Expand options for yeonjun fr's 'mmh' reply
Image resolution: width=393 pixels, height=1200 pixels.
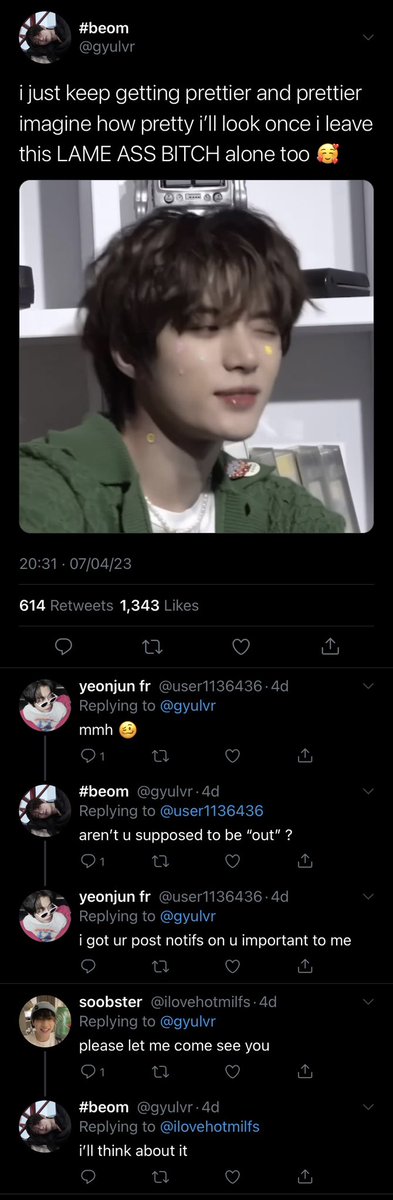tap(367, 686)
